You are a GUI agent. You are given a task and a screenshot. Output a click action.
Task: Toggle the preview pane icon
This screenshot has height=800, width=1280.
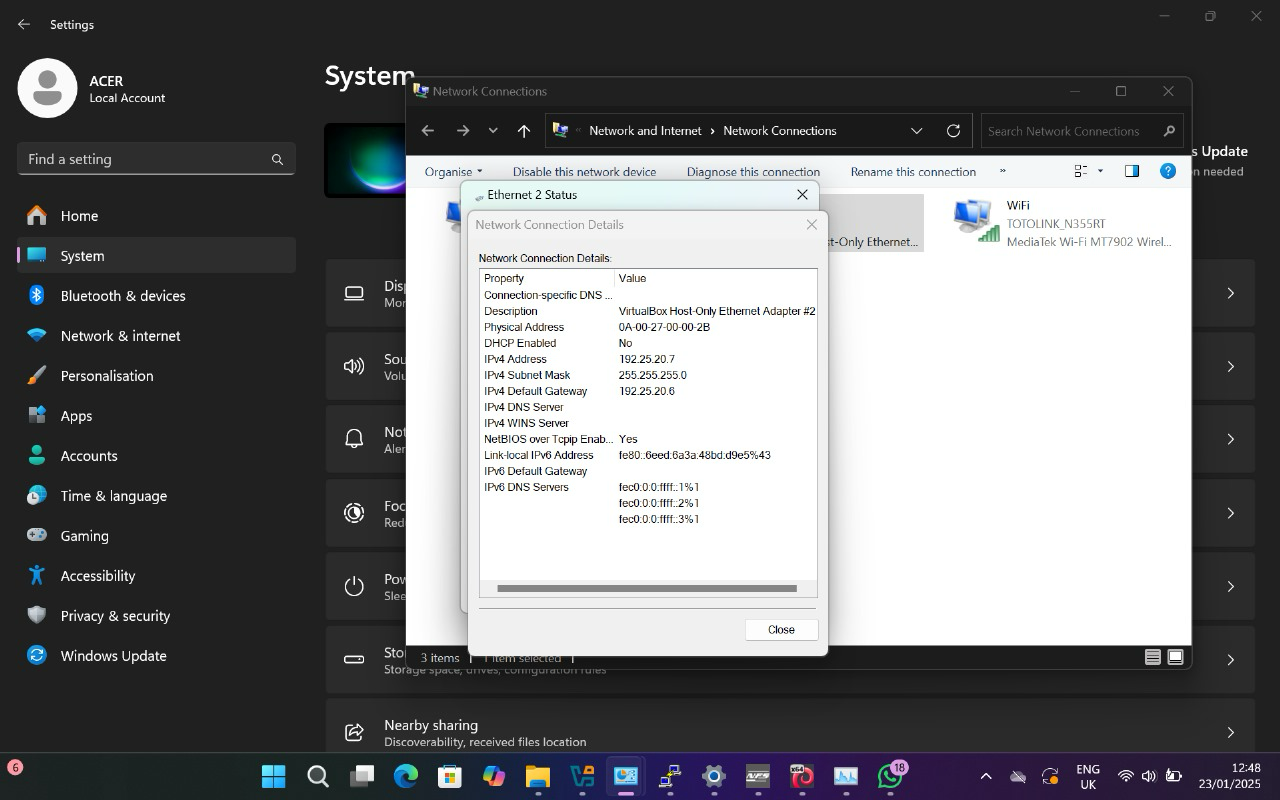pos(1132,171)
